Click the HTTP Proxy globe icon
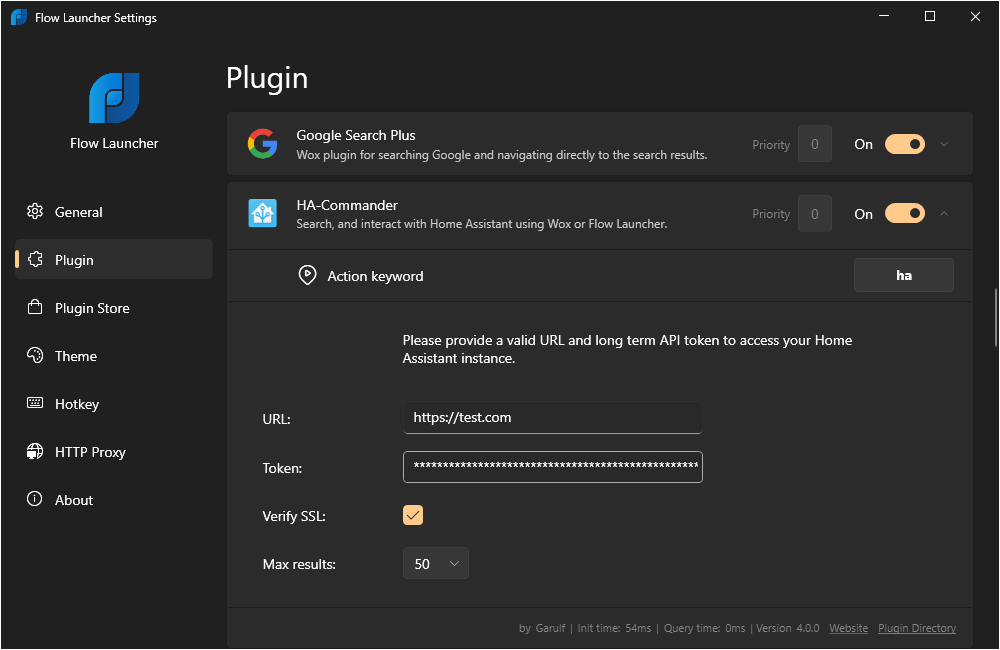 pos(36,452)
